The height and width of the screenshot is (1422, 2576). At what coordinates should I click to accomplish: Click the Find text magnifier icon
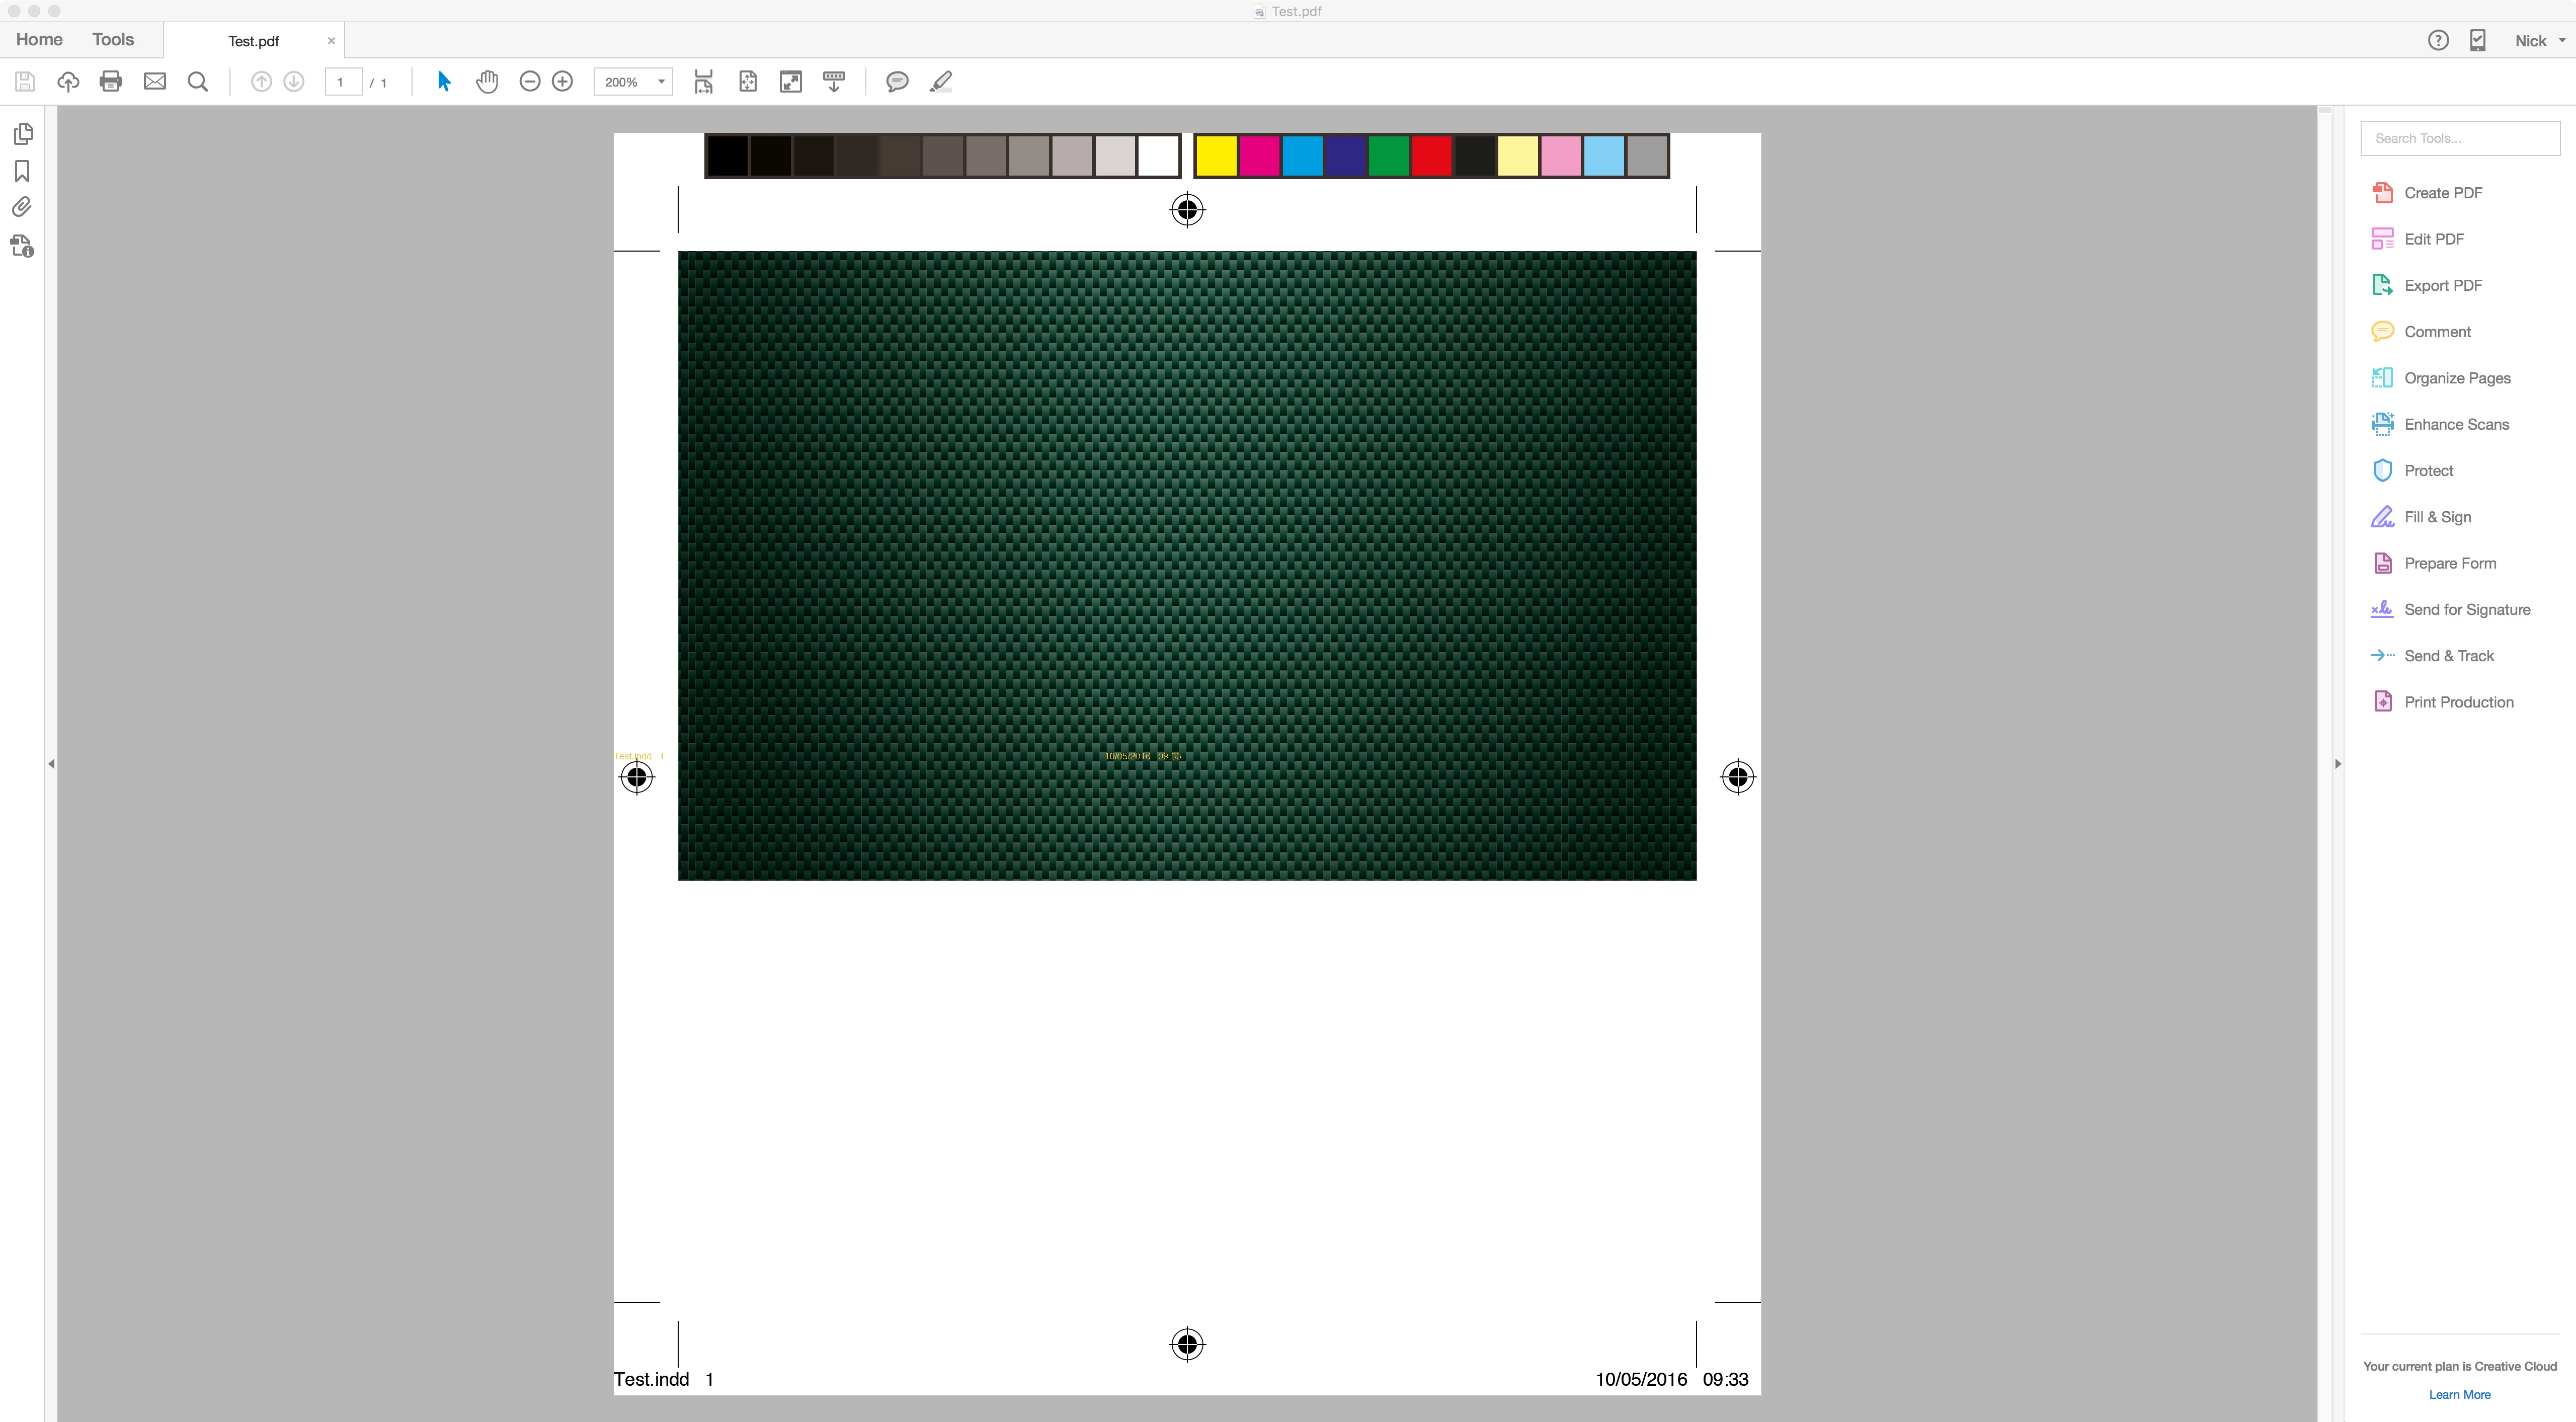click(198, 82)
